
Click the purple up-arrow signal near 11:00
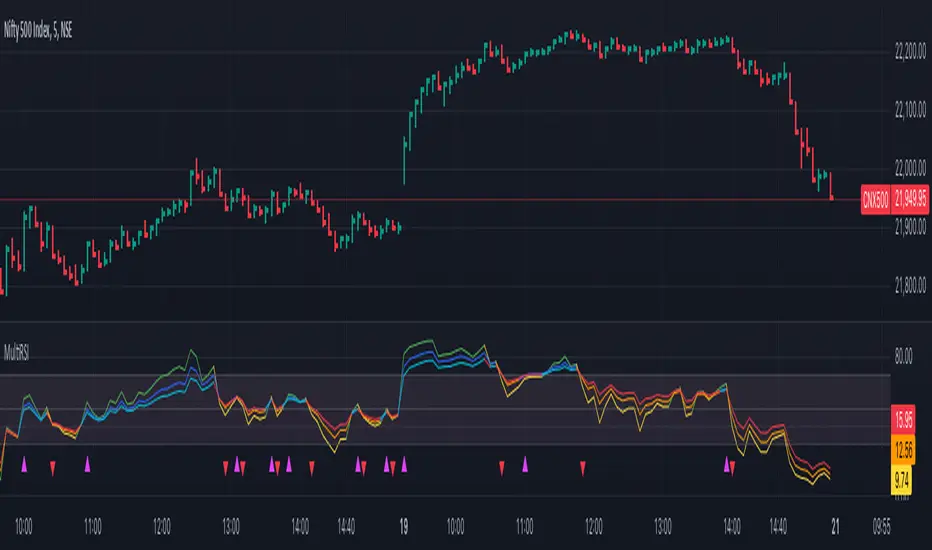[x=87, y=464]
